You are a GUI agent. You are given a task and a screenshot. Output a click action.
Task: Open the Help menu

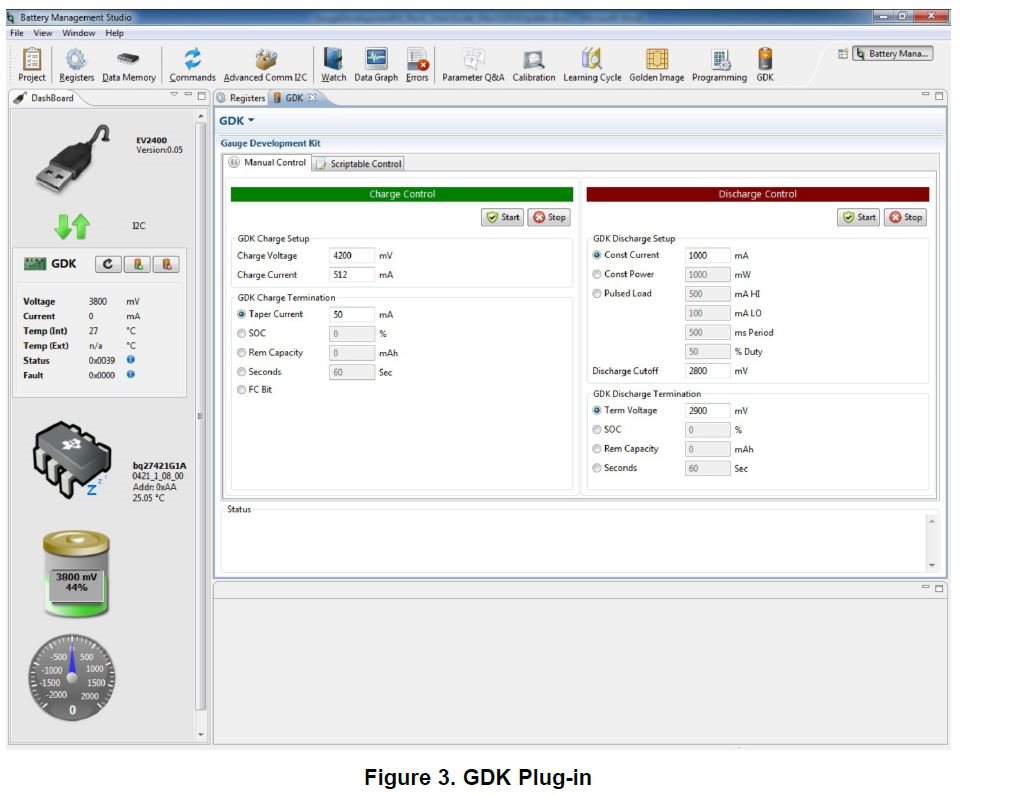pos(115,33)
